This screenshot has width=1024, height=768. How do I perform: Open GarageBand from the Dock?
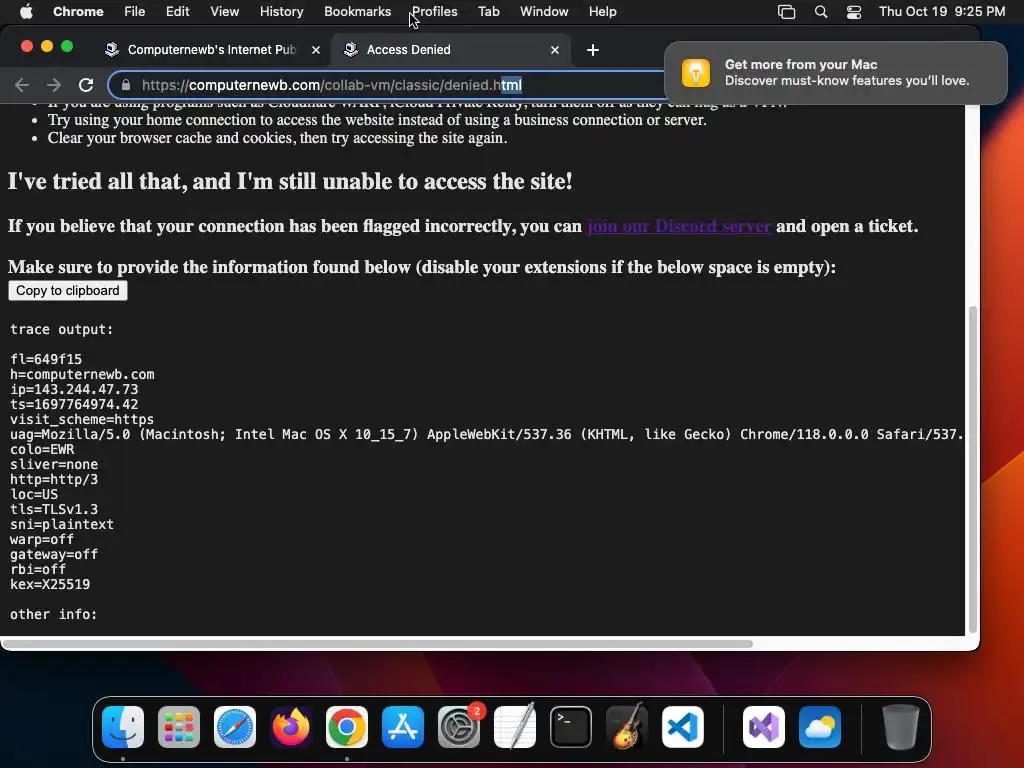coord(627,727)
